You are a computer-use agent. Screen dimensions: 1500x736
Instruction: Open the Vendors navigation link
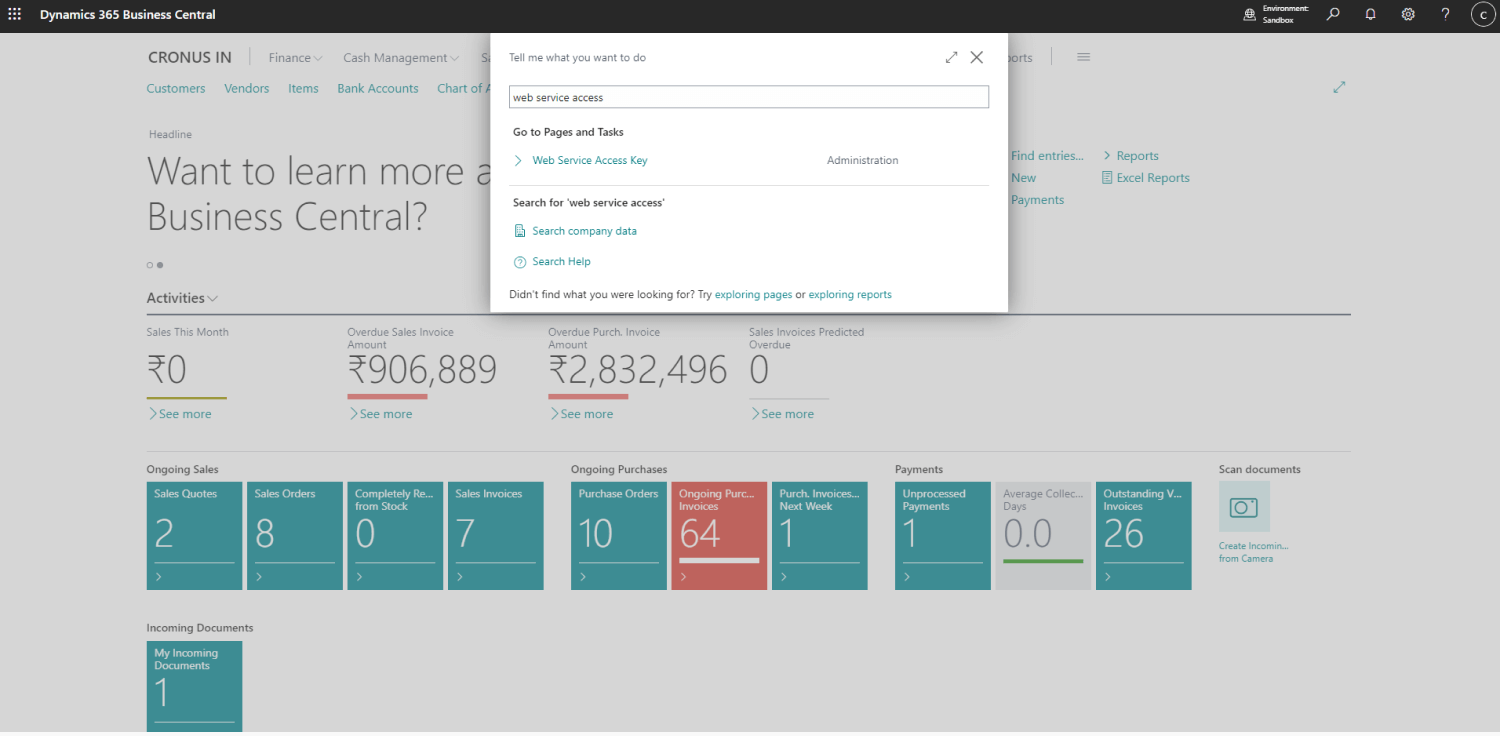tap(247, 88)
